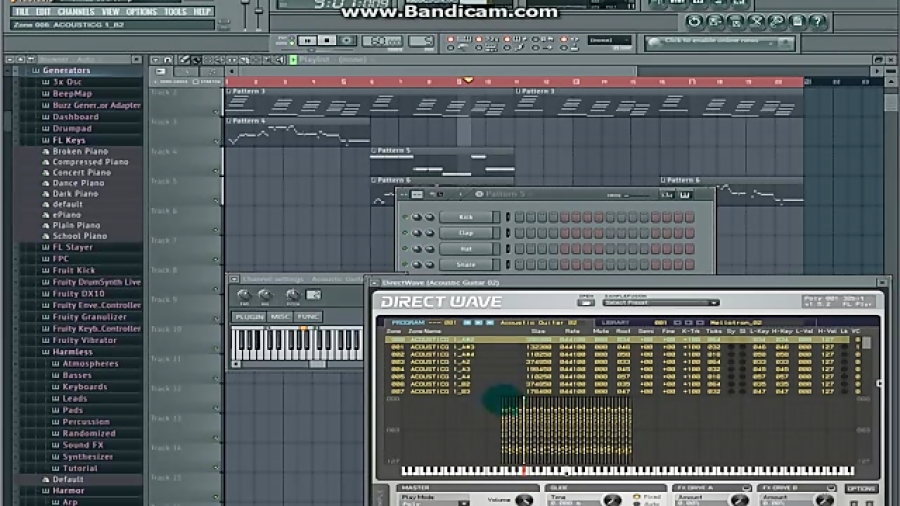900x506 pixels.
Task: Click the play/pause transport button
Action: click(307, 41)
